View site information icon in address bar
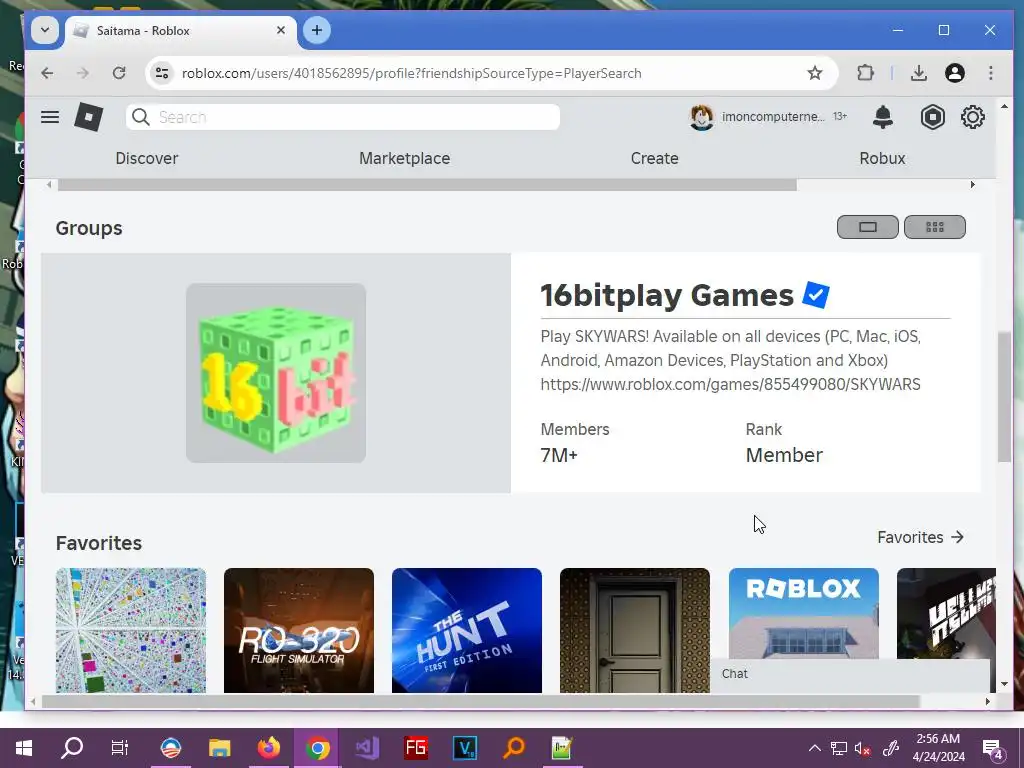 tap(162, 73)
